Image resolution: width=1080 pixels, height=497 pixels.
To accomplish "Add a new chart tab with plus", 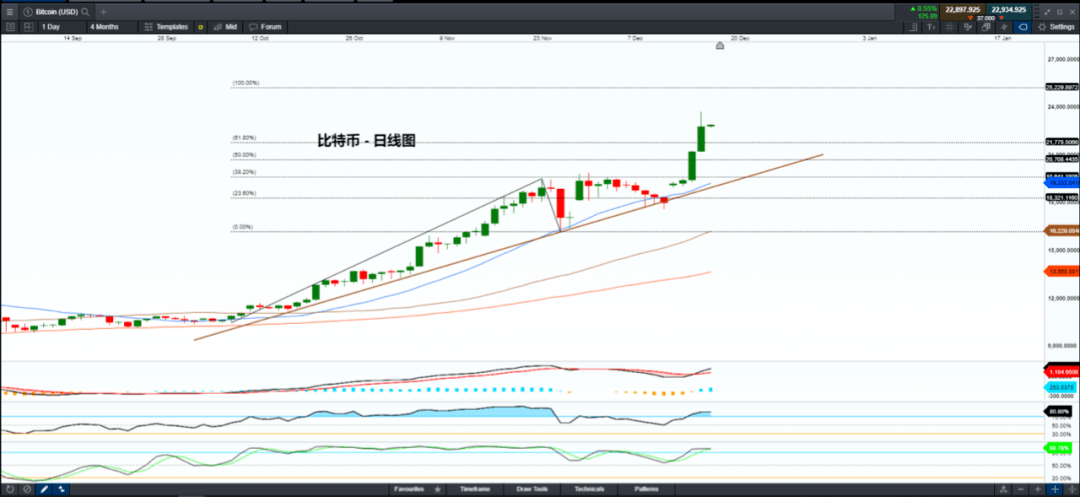I will click(103, 12).
